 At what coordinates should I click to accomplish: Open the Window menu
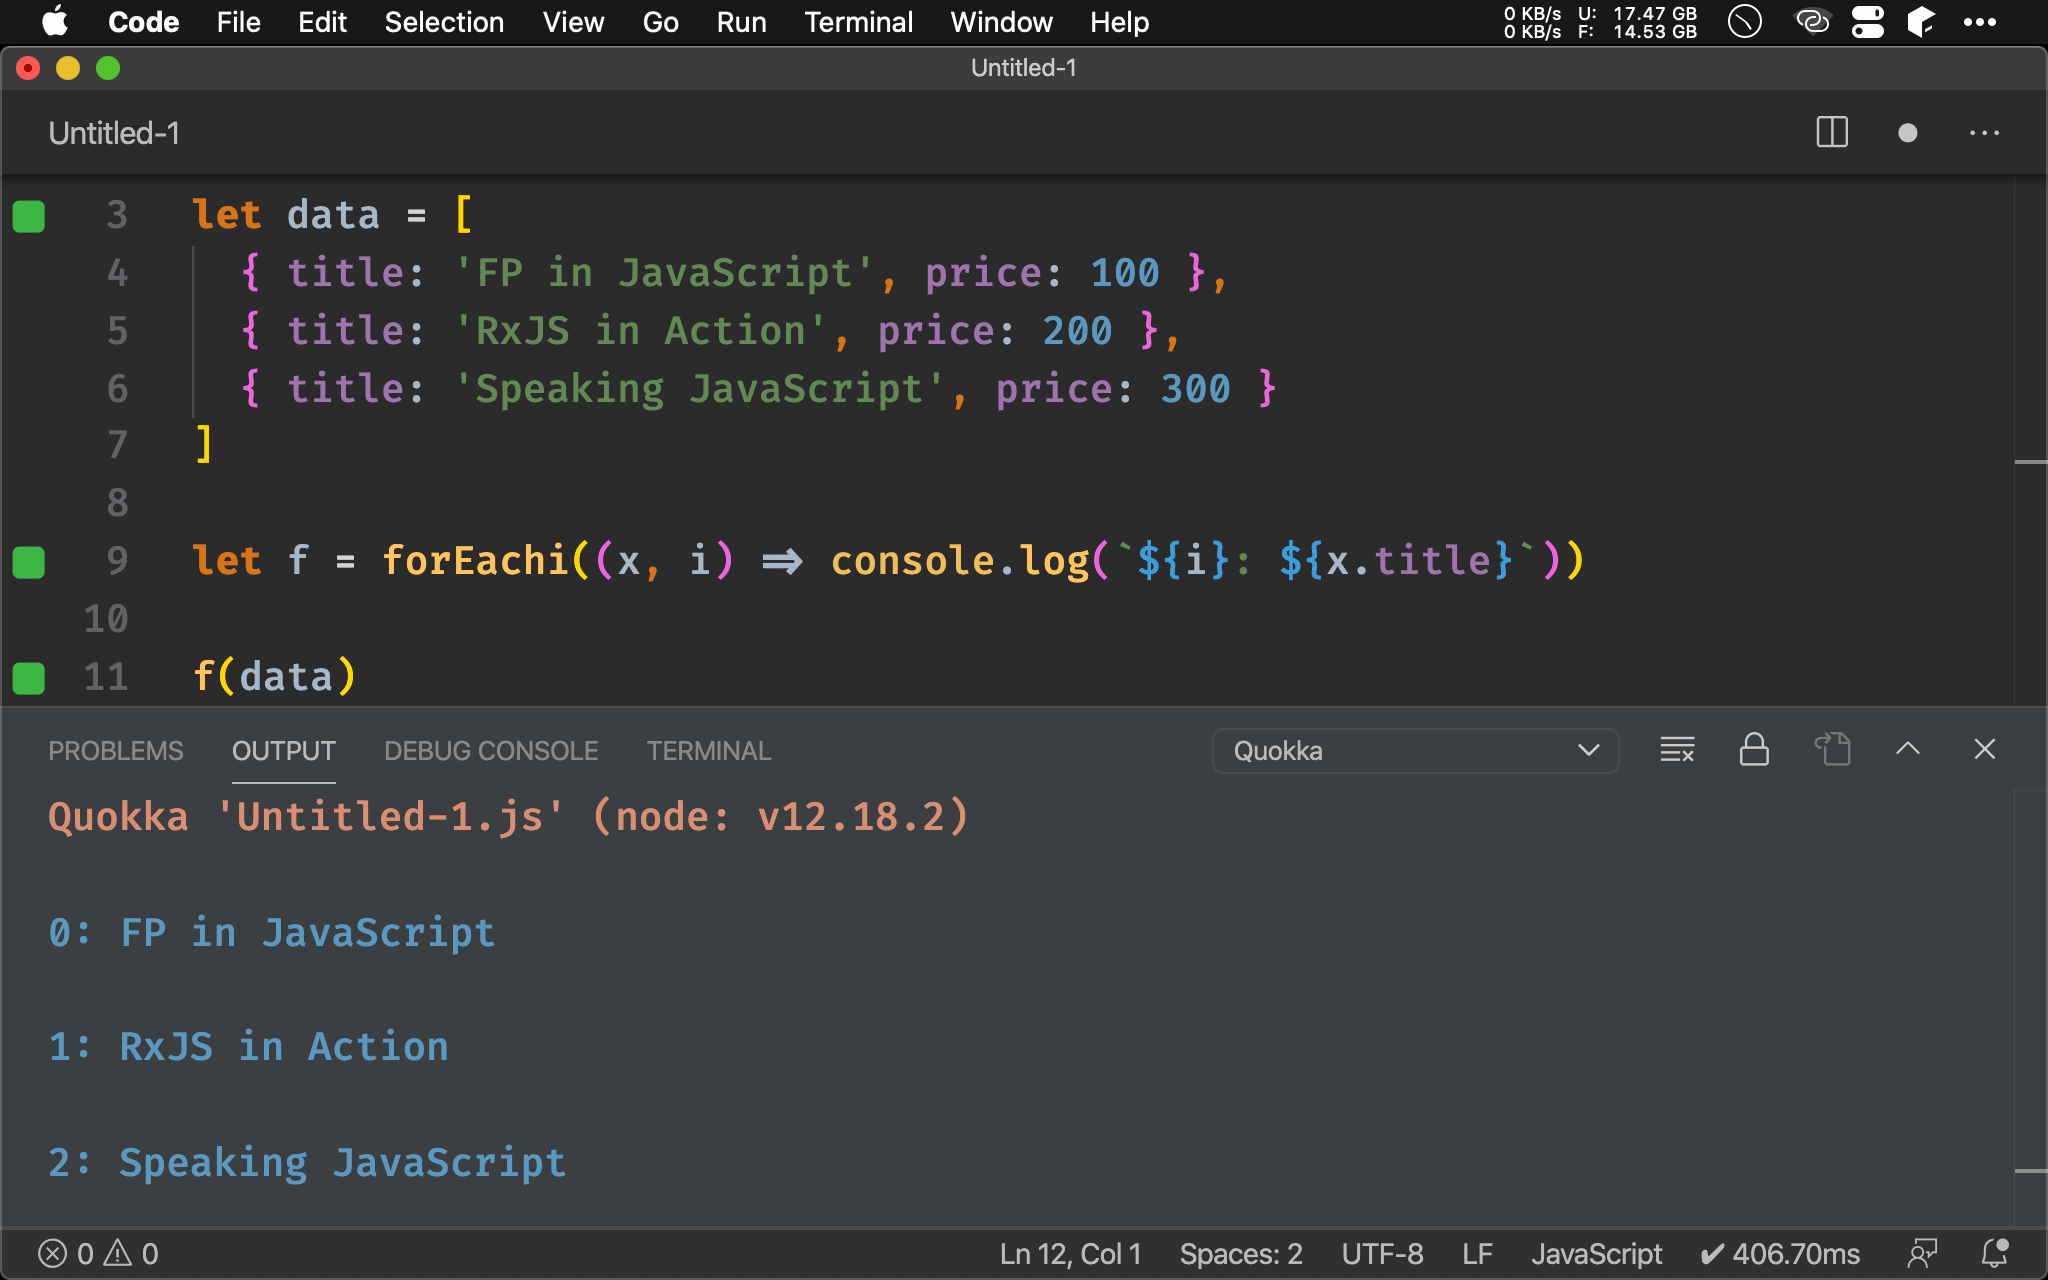[1001, 22]
